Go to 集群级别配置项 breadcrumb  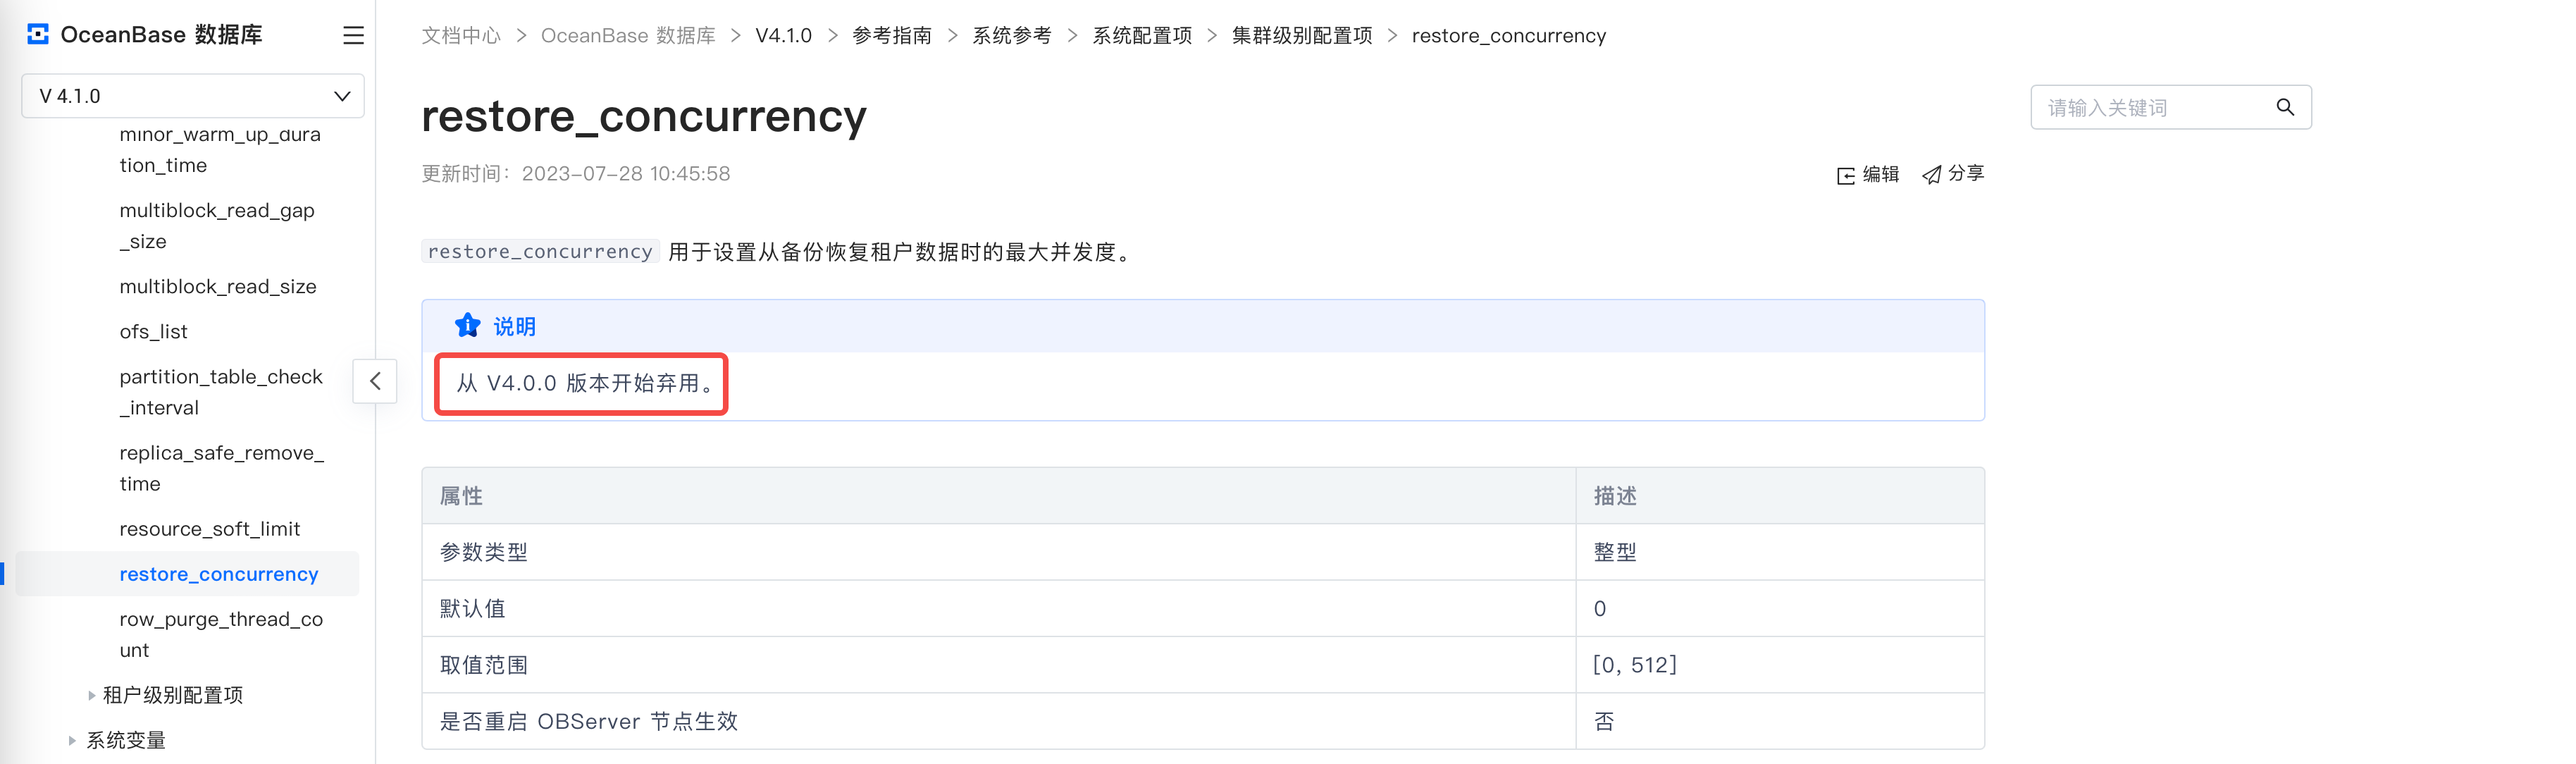(1302, 36)
